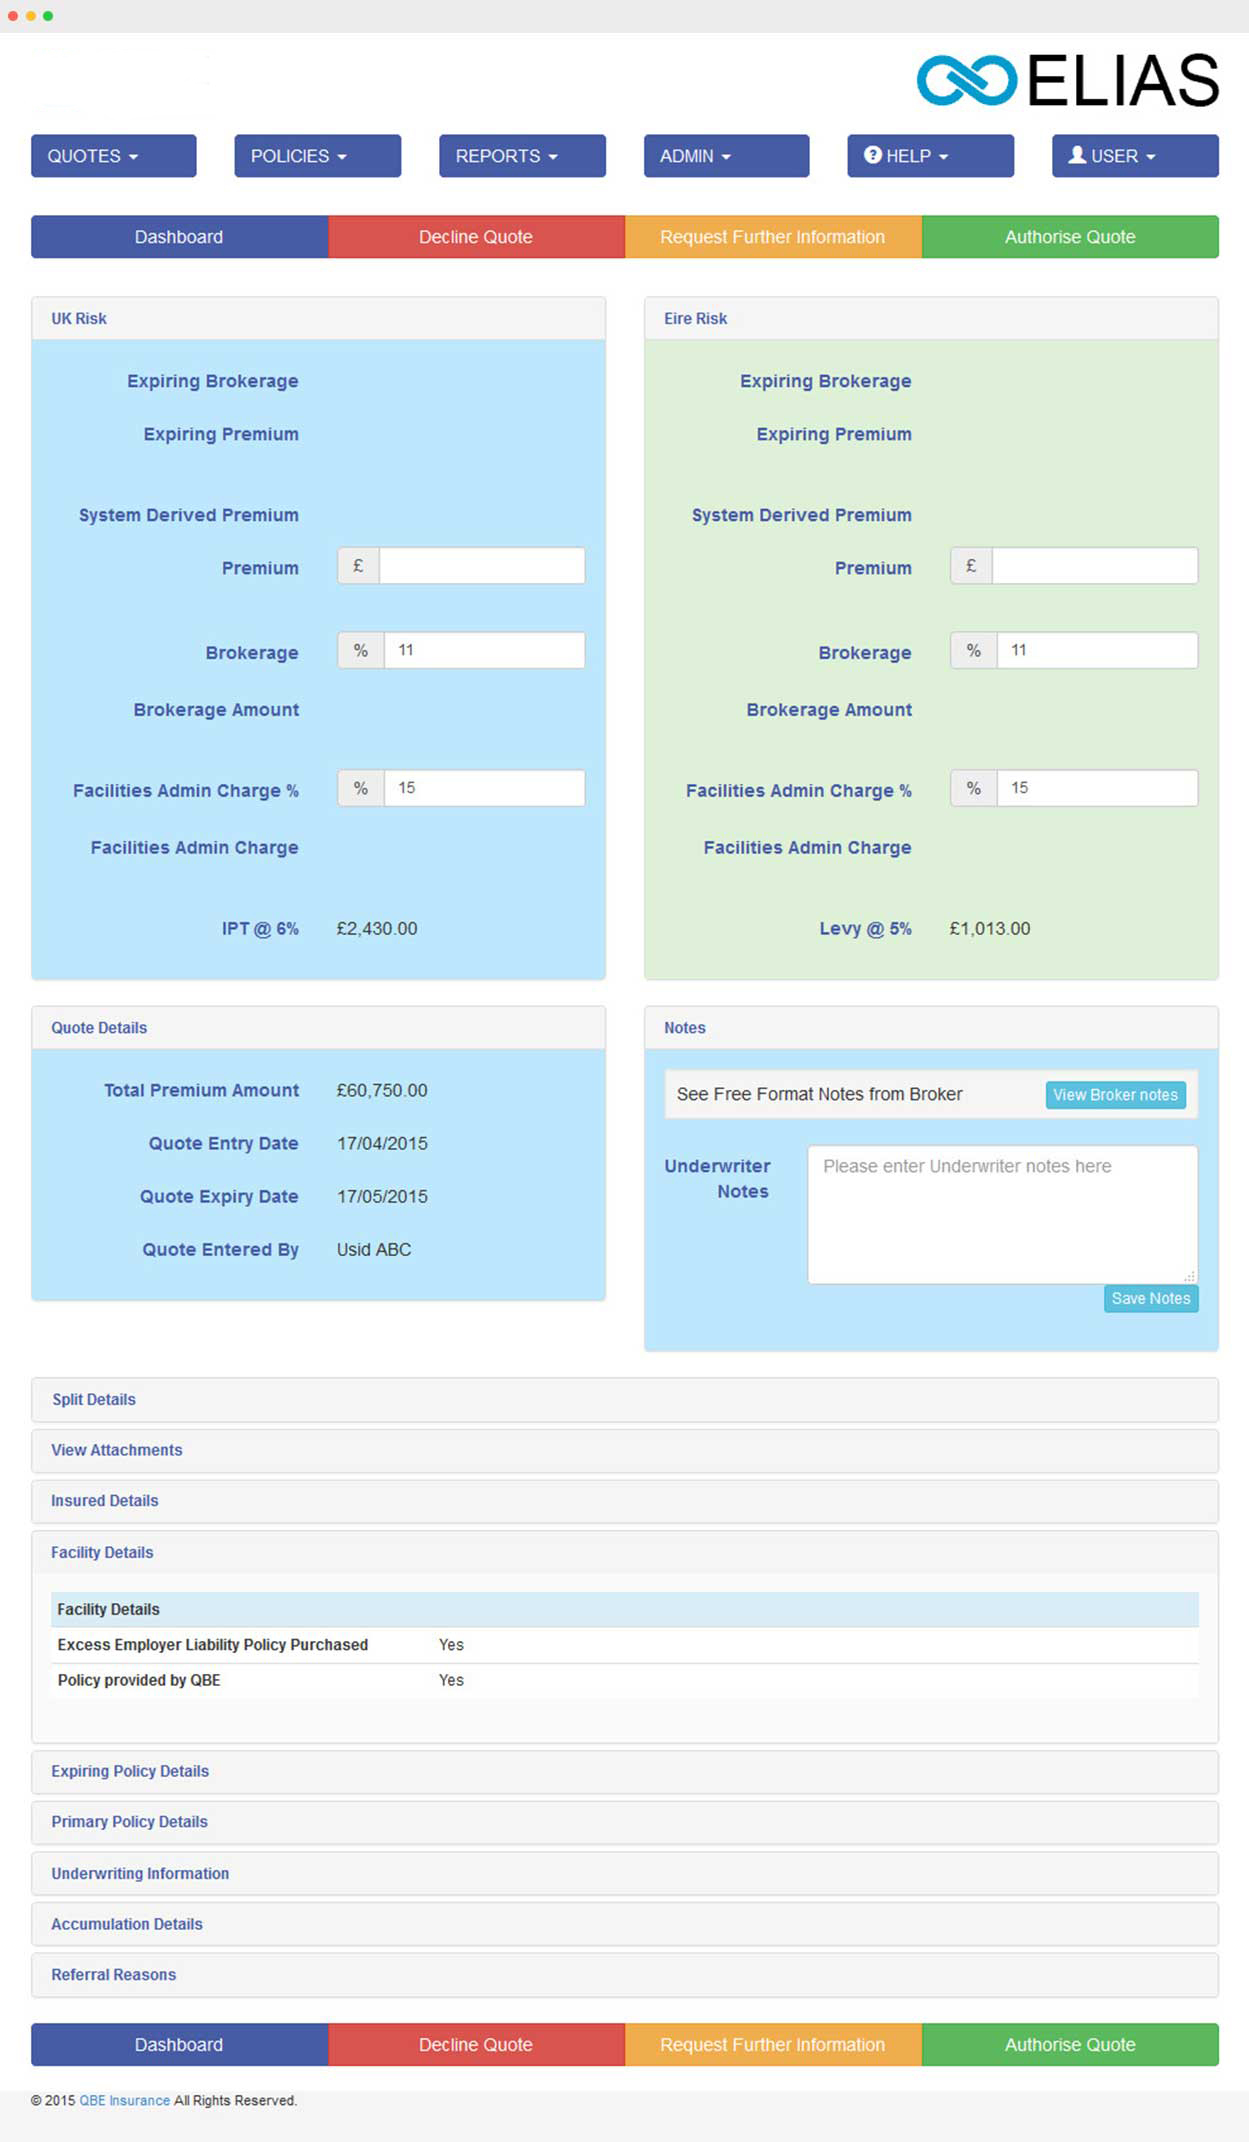Expand the REPORTS dropdown menu
1249x2142 pixels.
pos(521,156)
